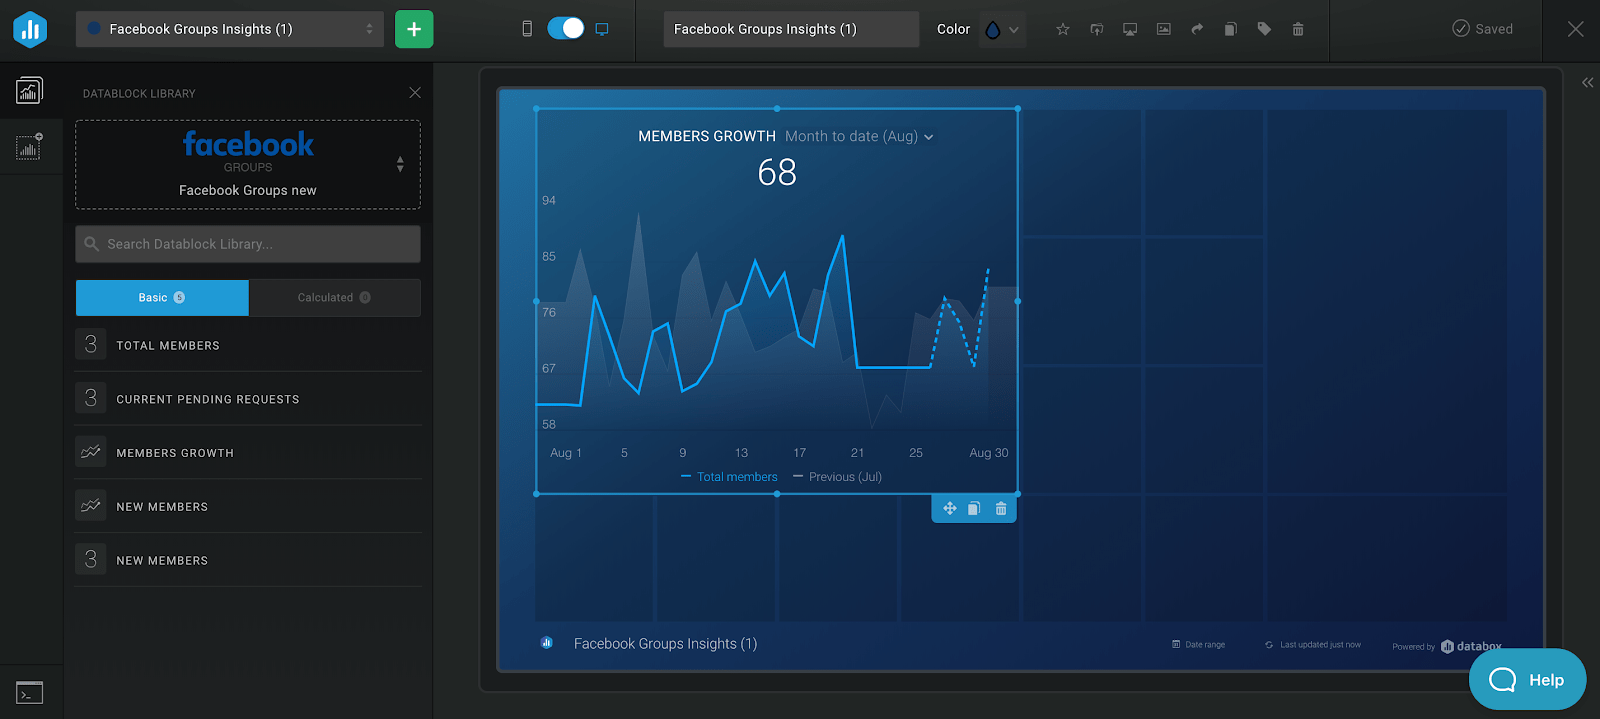Open the Color droplet picker

click(x=1001, y=30)
